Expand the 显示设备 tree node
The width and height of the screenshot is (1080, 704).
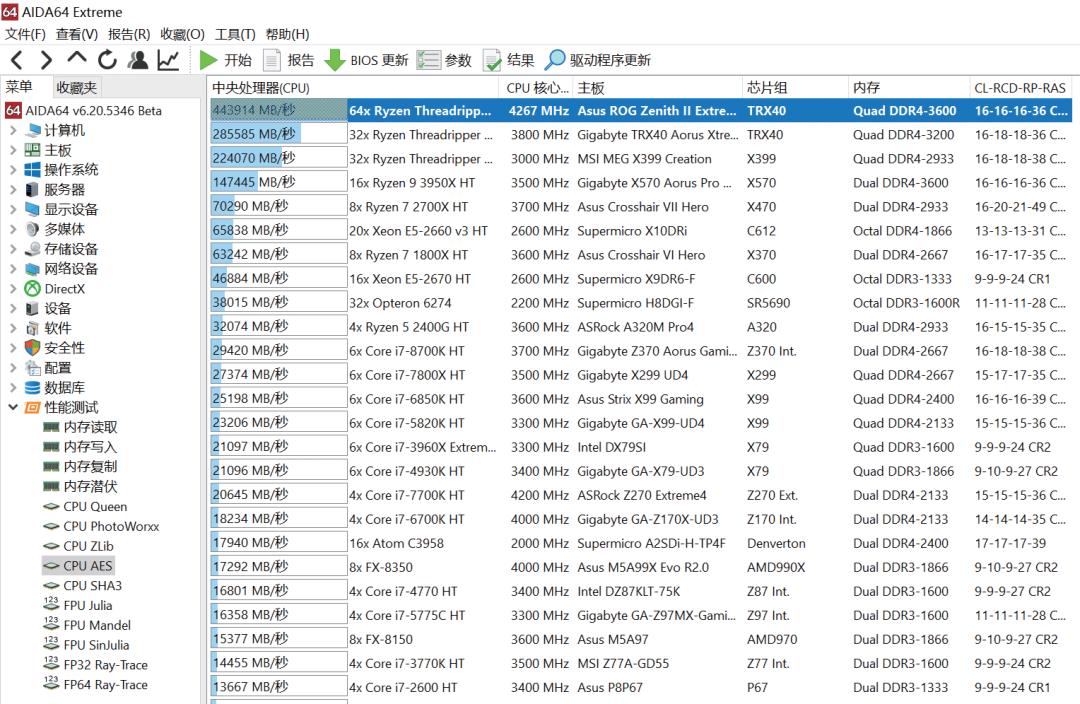13,209
